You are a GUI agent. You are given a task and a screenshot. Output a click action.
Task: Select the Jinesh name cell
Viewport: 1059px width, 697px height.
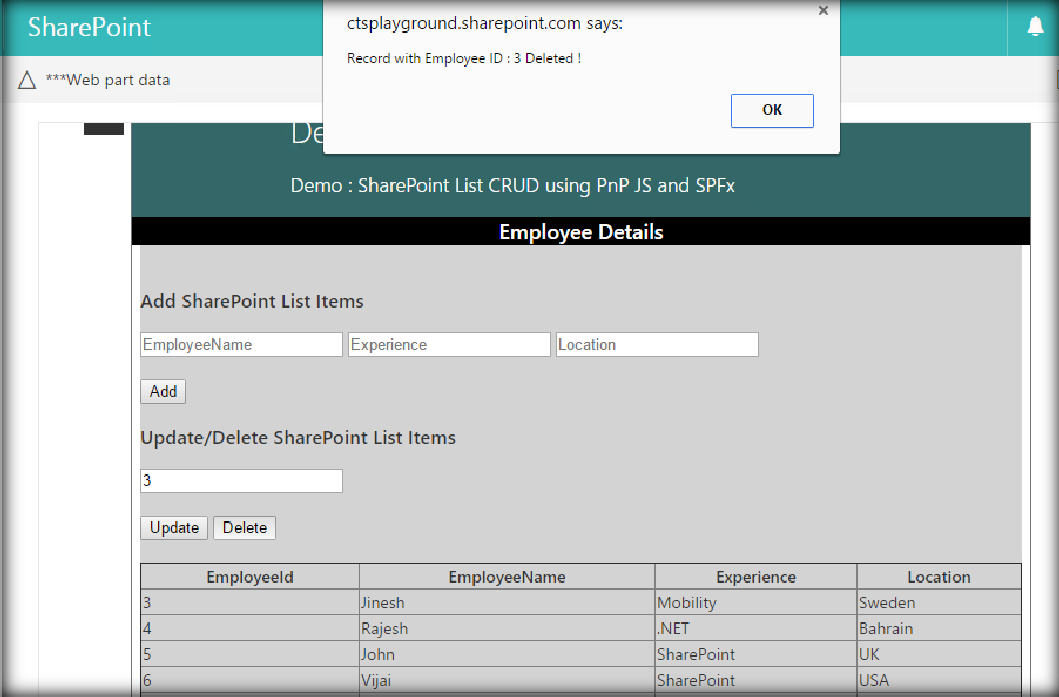507,602
